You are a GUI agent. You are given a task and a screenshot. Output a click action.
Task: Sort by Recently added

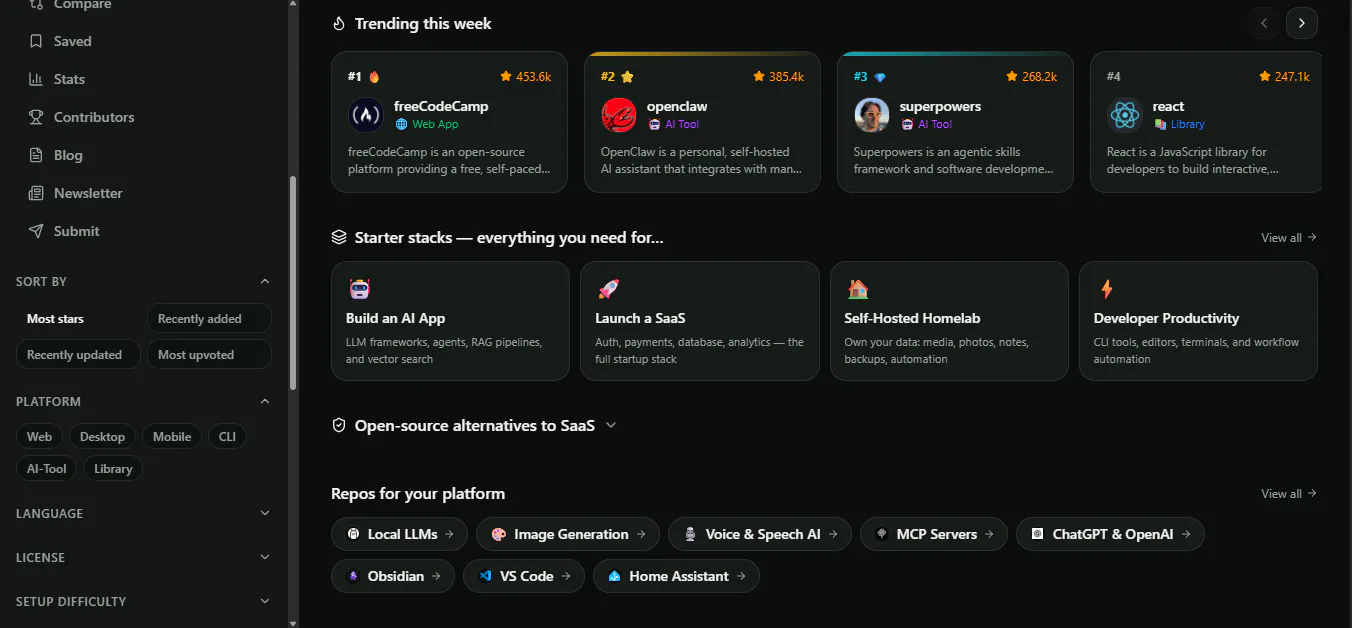(x=209, y=319)
